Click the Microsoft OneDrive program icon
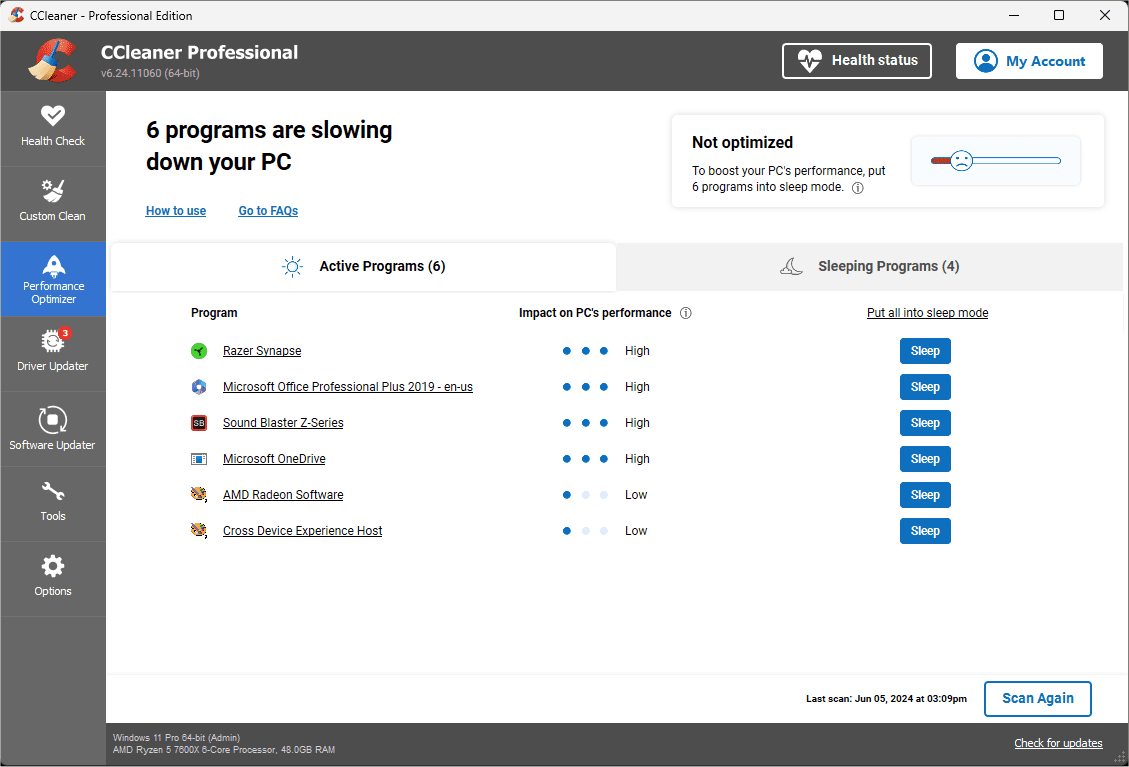Screen dimensions: 1129x767 pos(198,459)
